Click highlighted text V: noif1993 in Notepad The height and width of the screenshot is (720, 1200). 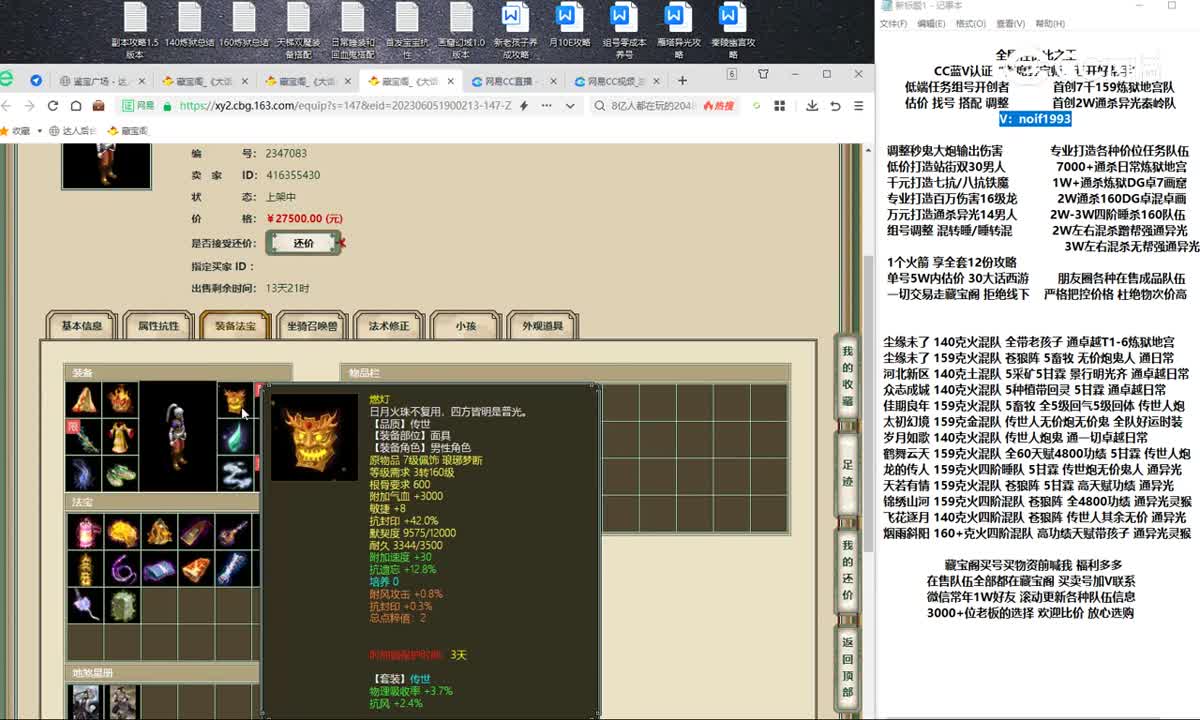pos(1035,119)
